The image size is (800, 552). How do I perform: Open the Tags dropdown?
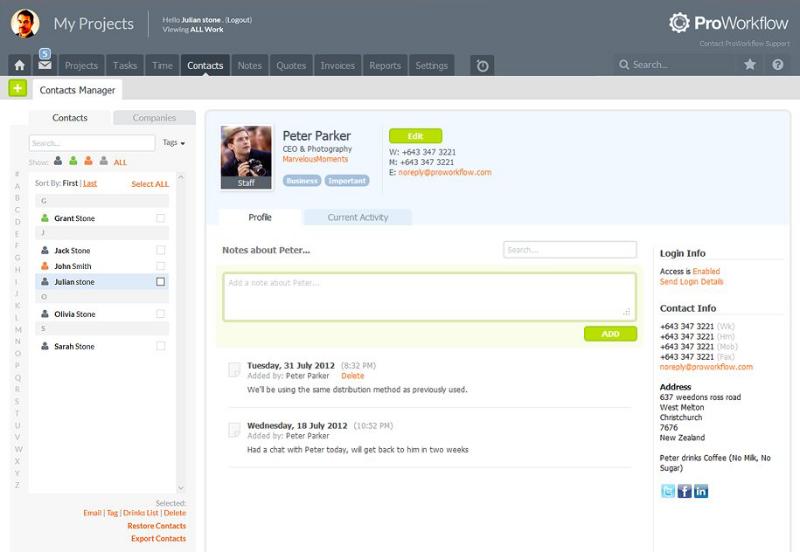tap(173, 143)
